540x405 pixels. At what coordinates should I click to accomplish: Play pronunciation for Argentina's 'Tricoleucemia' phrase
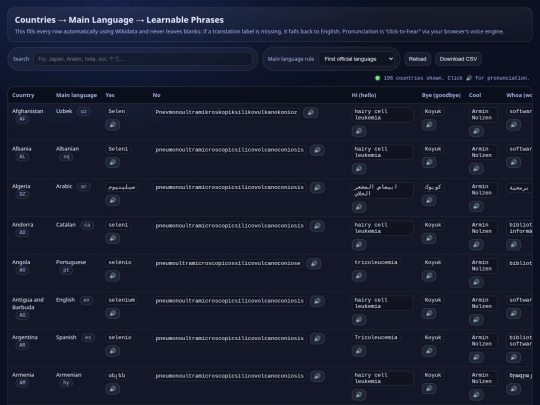pos(359,351)
